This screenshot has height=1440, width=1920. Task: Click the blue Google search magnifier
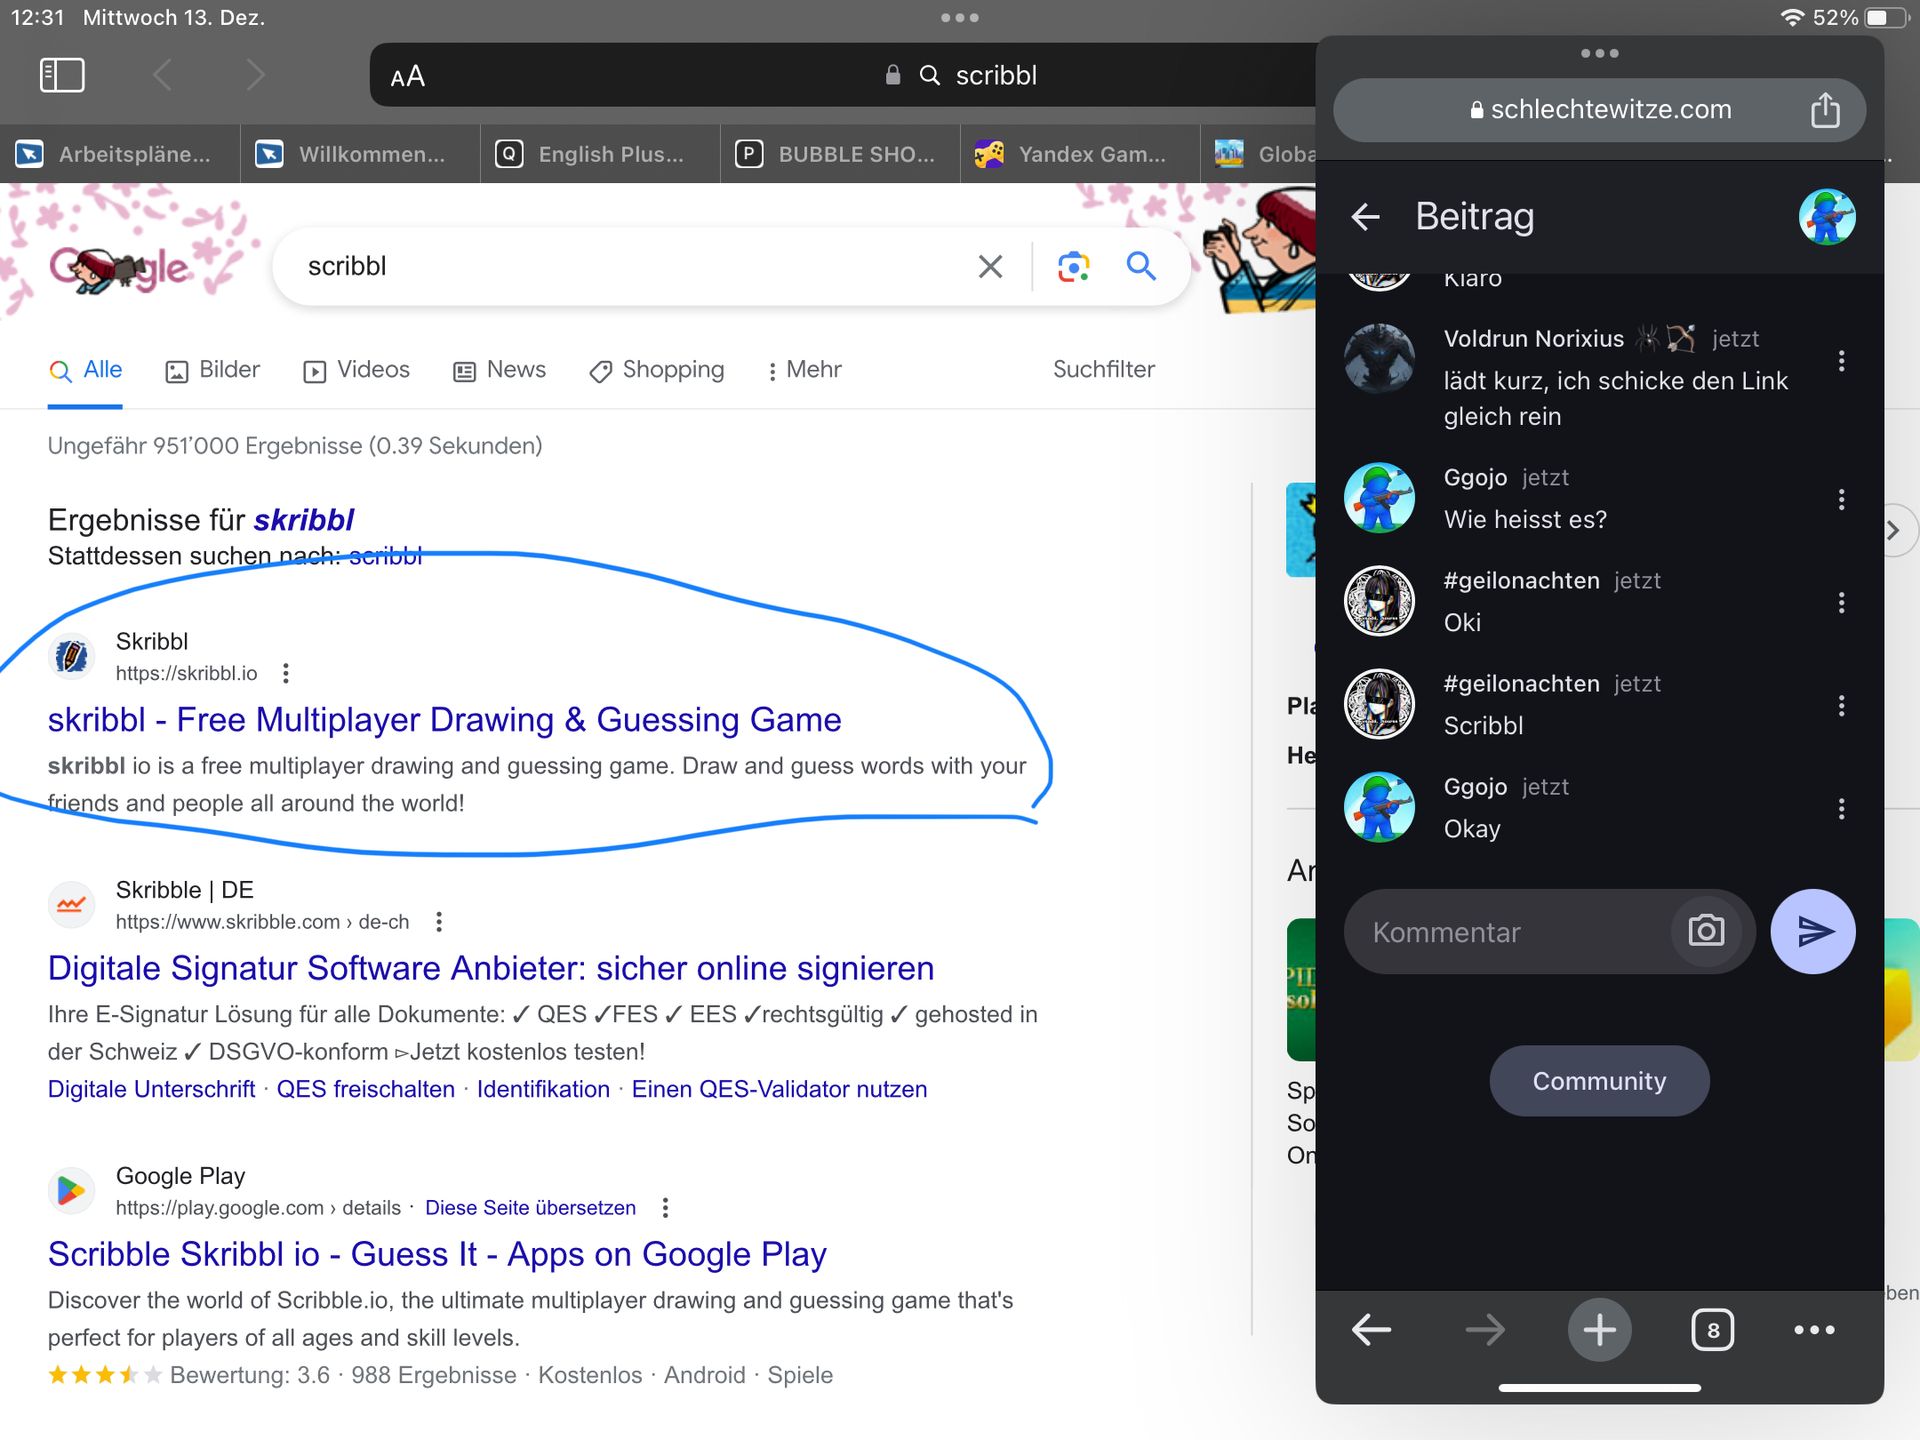tap(1141, 266)
